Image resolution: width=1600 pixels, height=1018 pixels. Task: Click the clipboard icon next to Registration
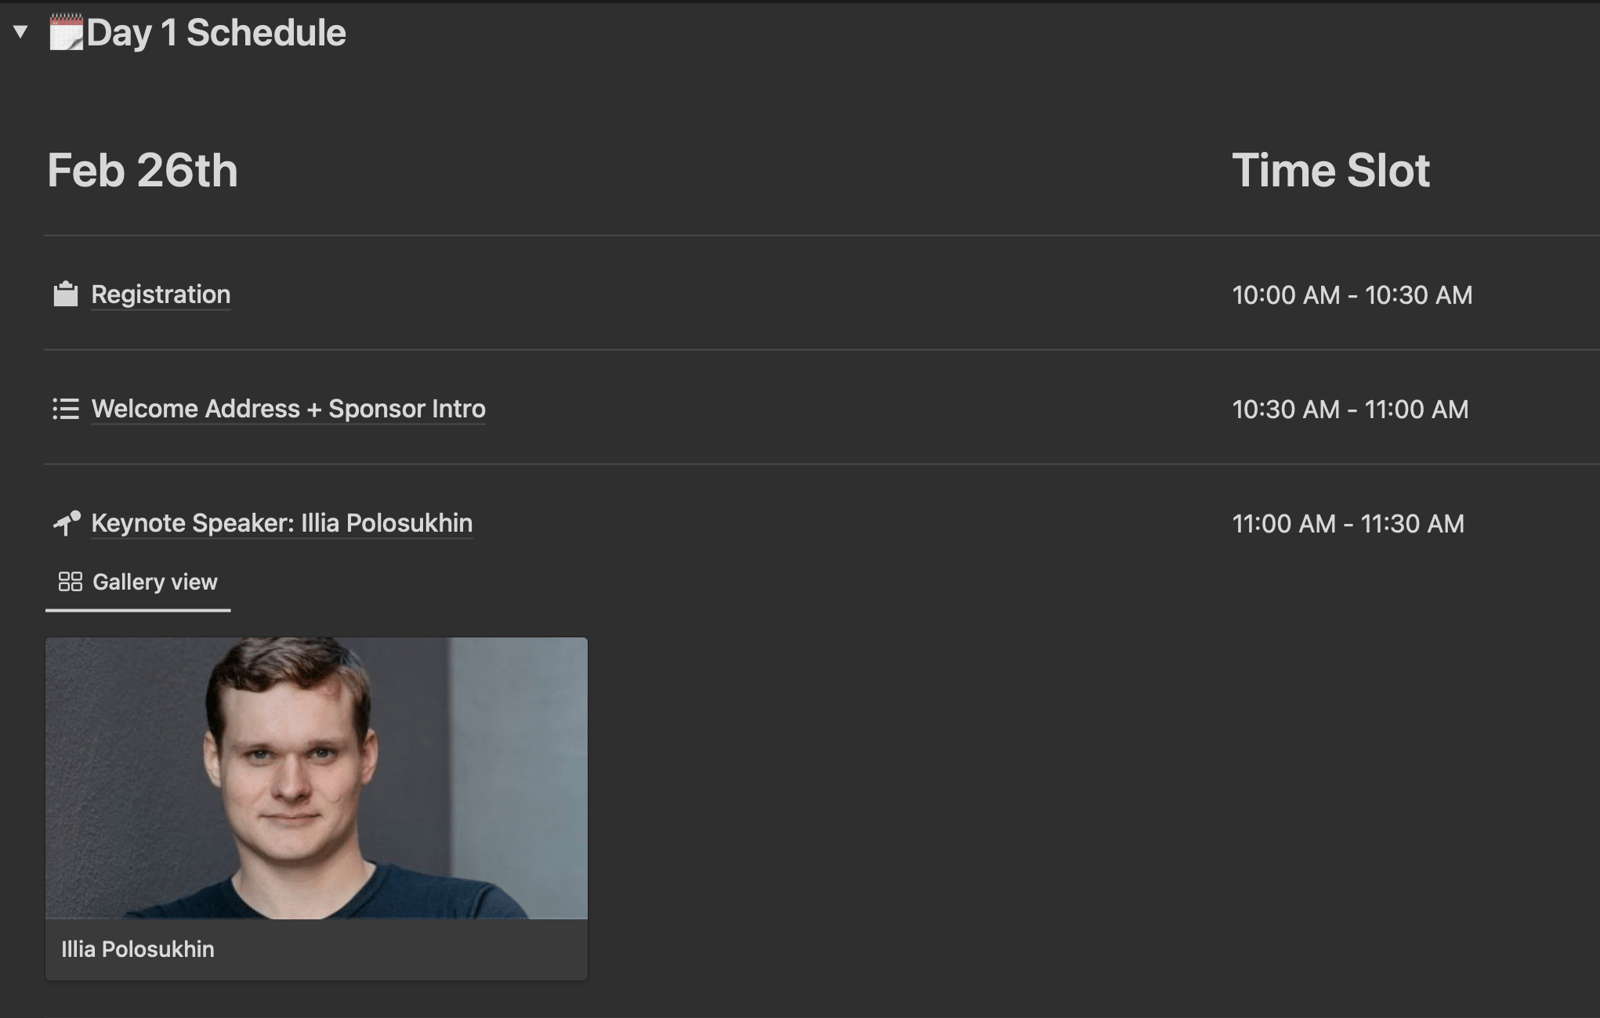click(66, 294)
